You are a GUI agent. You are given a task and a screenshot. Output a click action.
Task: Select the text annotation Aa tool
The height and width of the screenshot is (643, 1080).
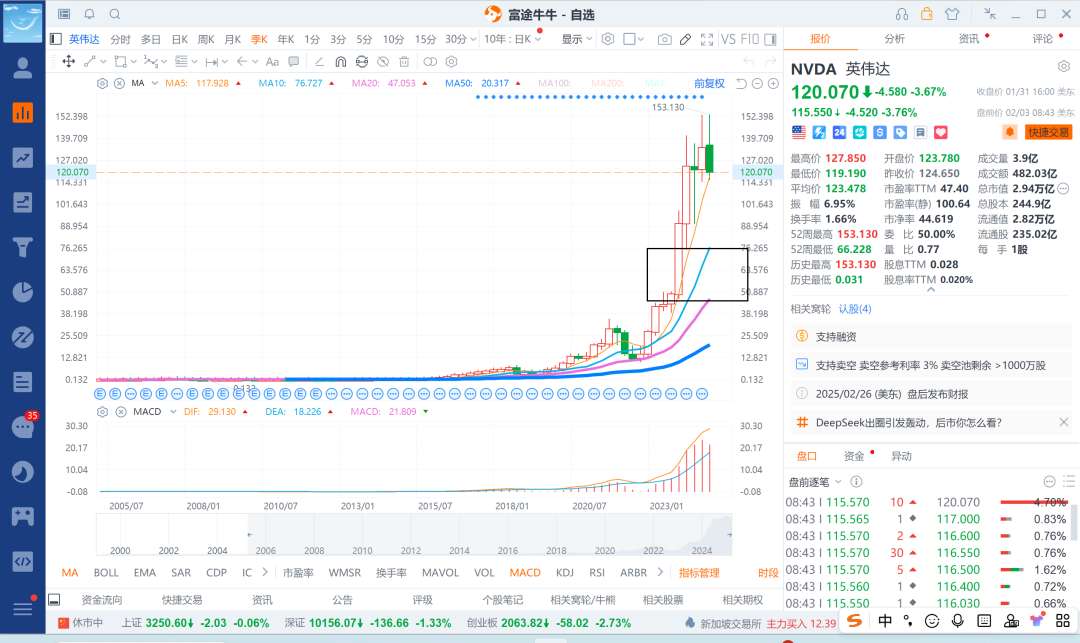click(x=272, y=62)
